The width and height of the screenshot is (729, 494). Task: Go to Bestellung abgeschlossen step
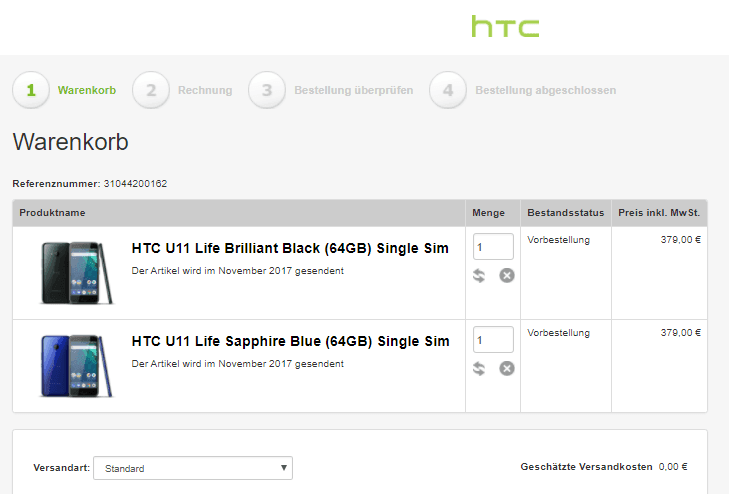[546, 90]
